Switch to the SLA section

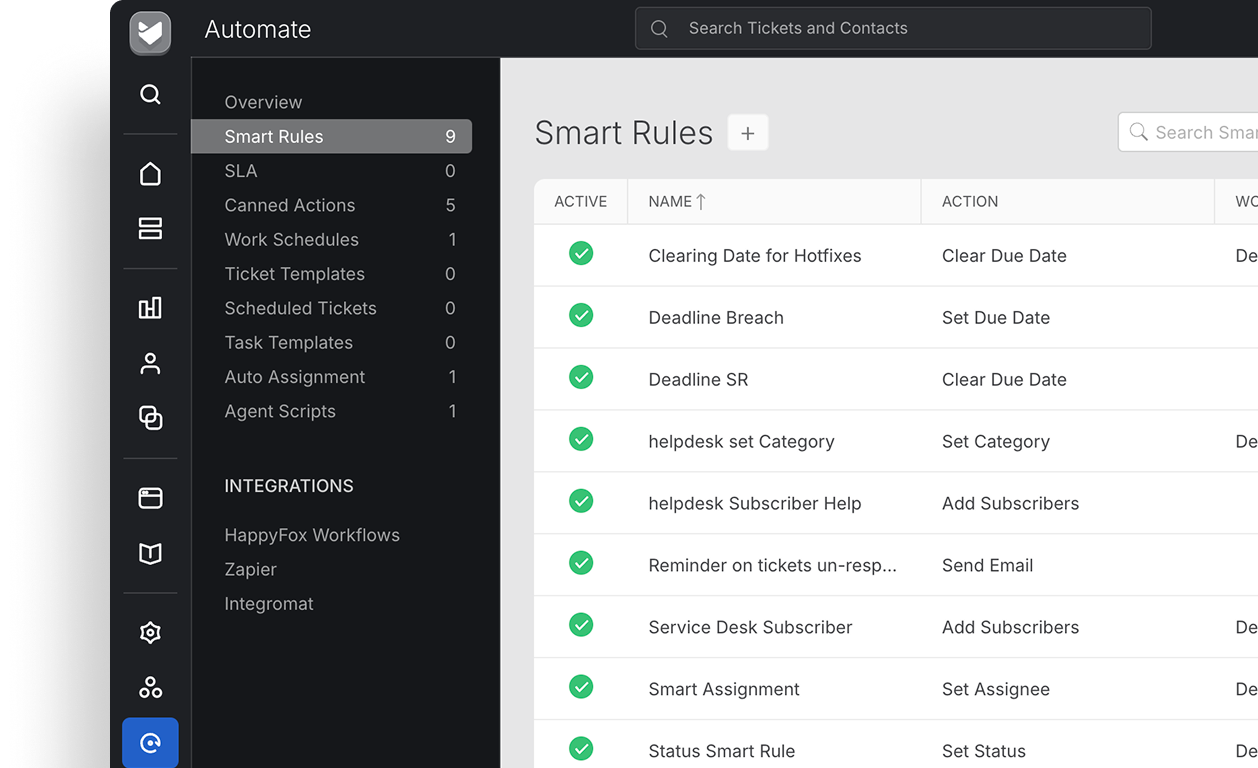(241, 171)
